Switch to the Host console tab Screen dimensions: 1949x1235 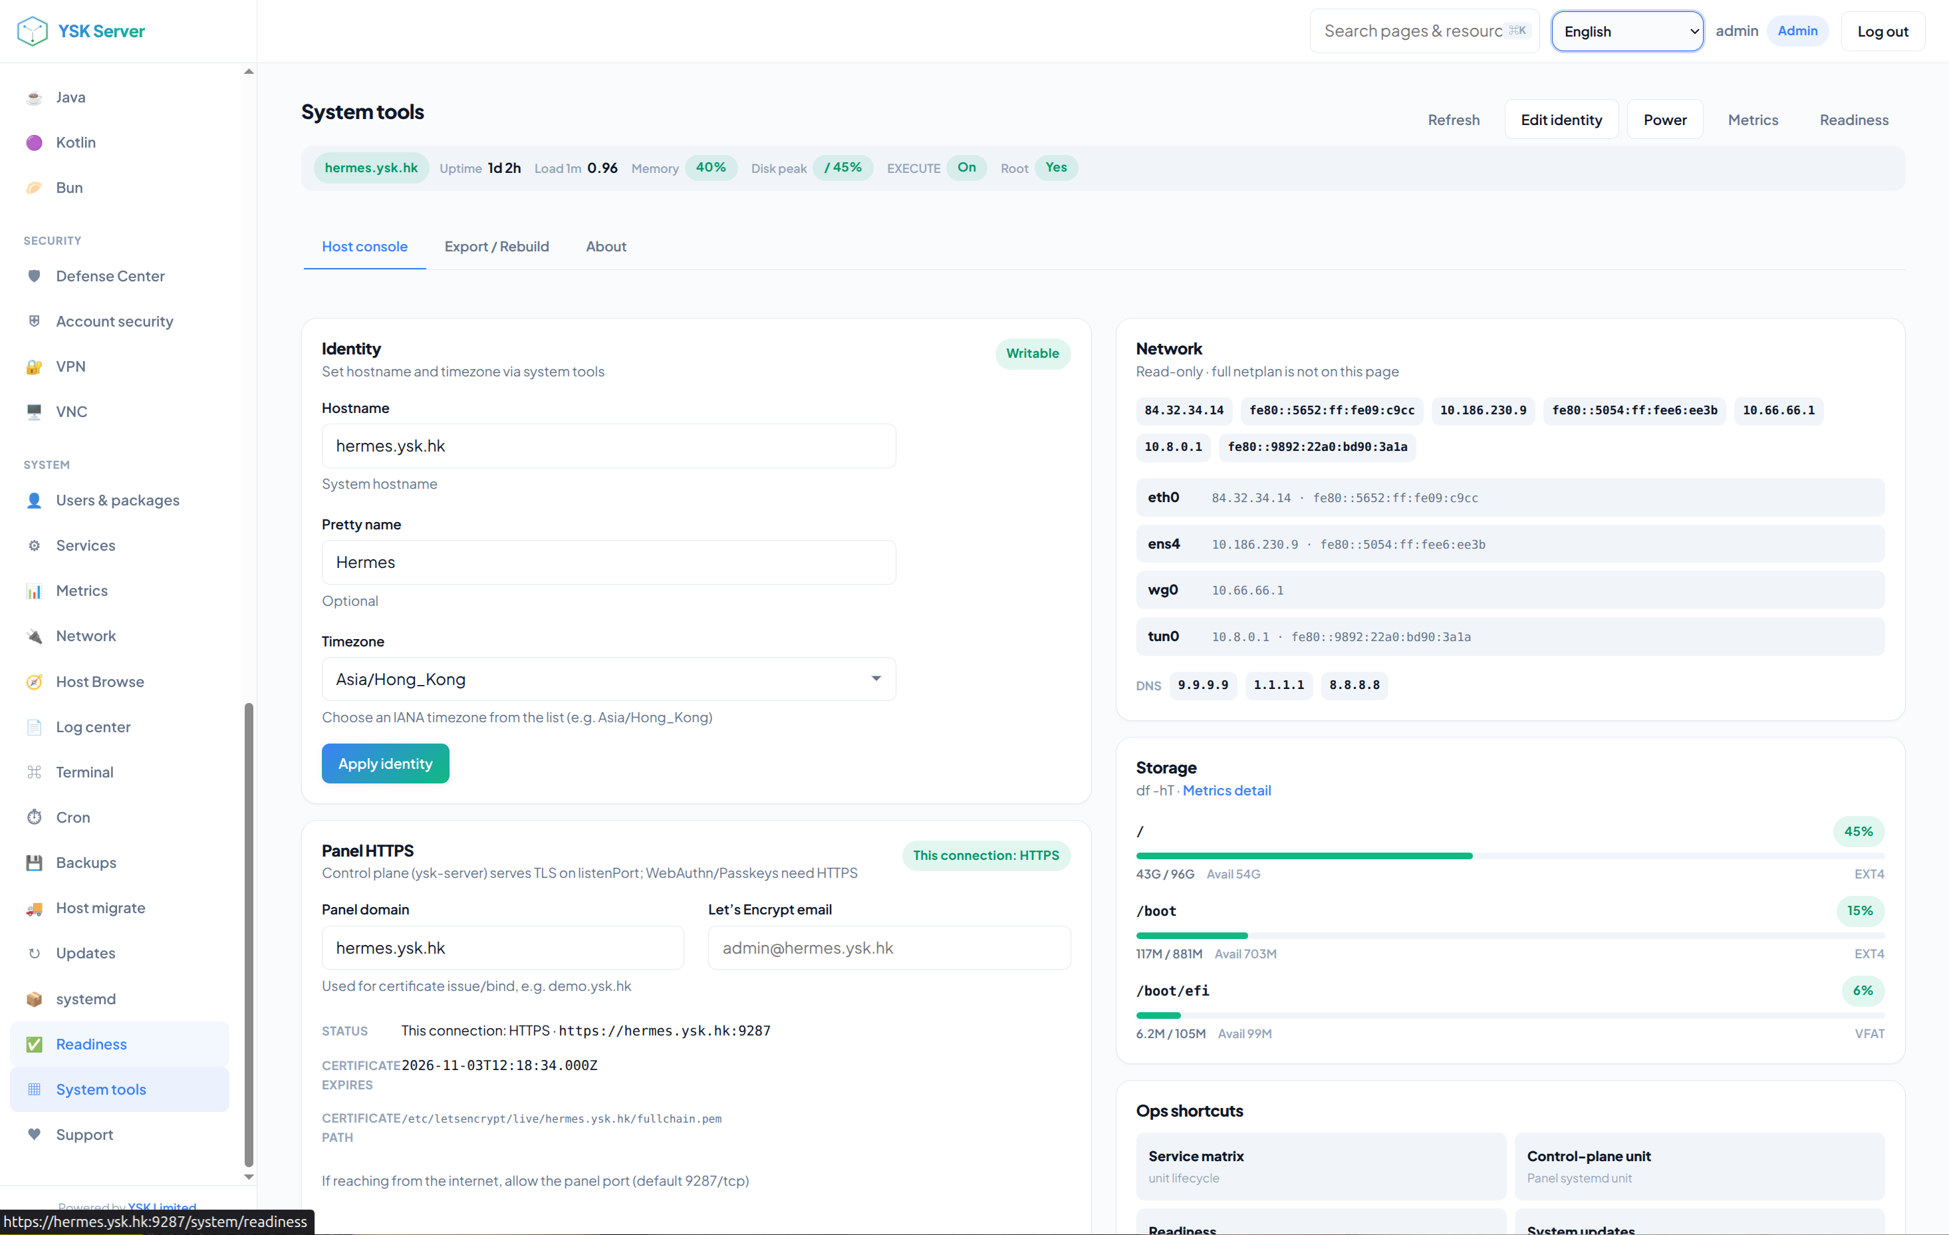pos(364,246)
